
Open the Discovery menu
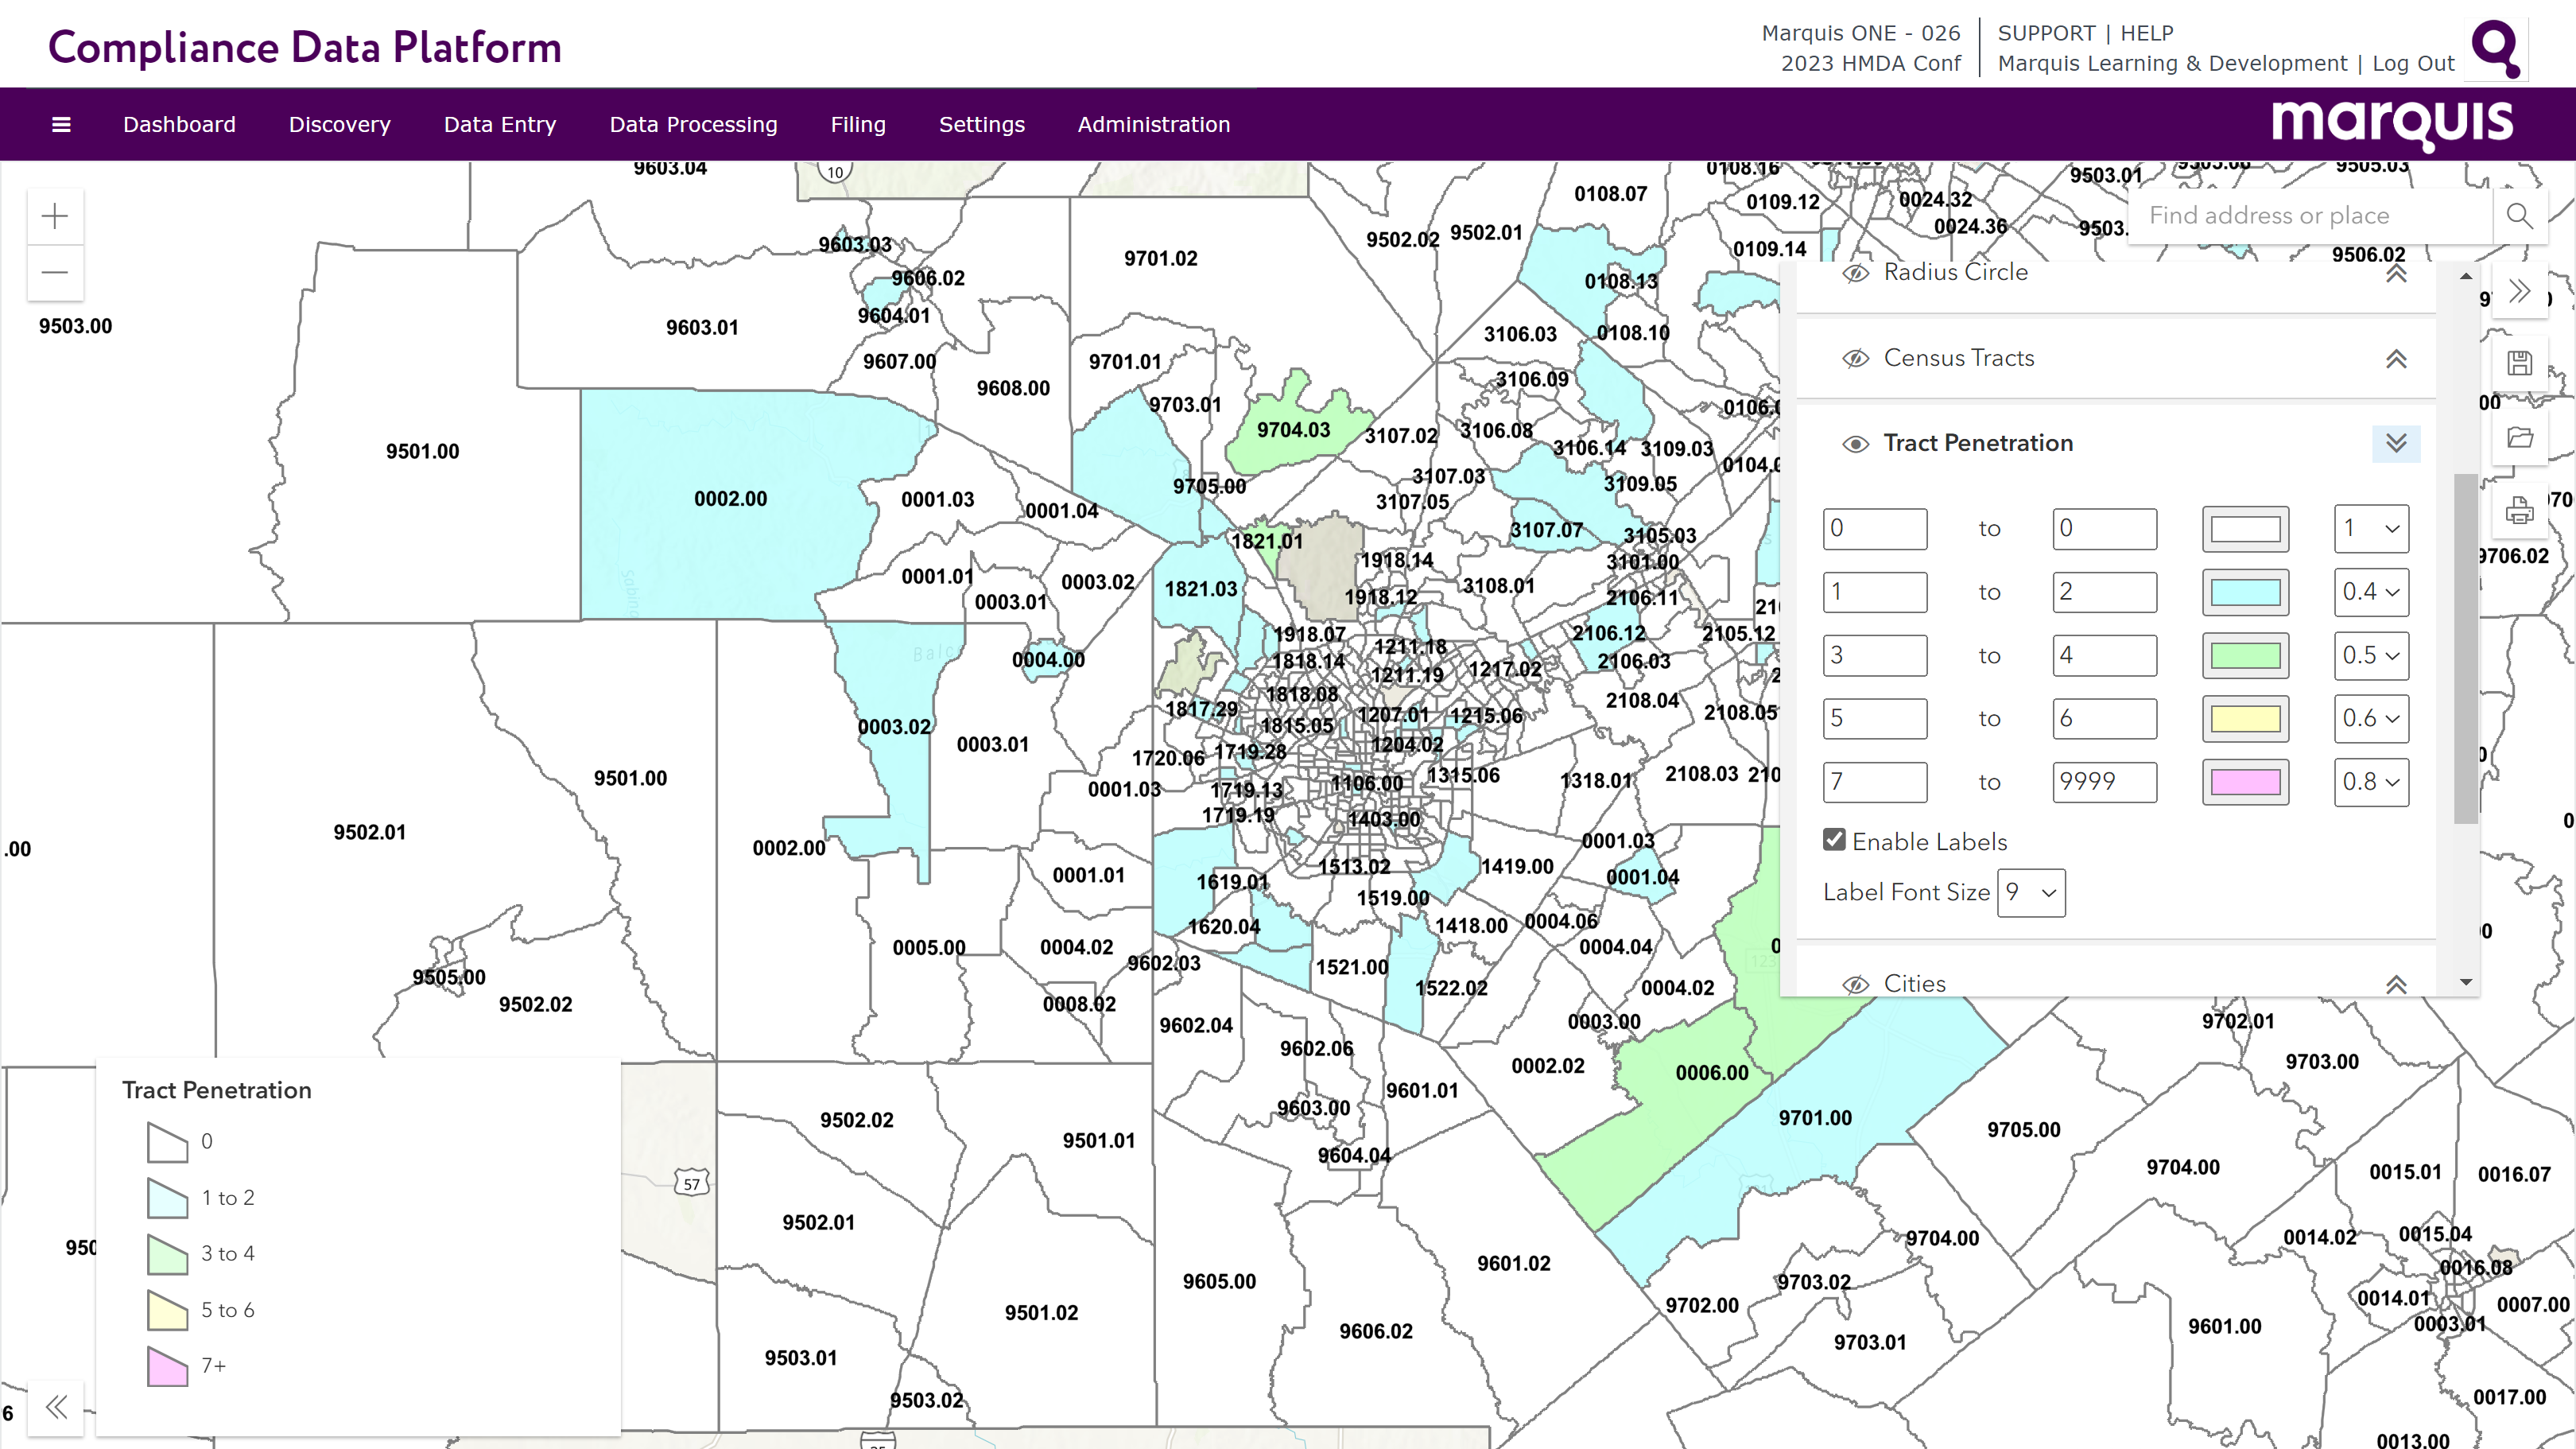(339, 125)
